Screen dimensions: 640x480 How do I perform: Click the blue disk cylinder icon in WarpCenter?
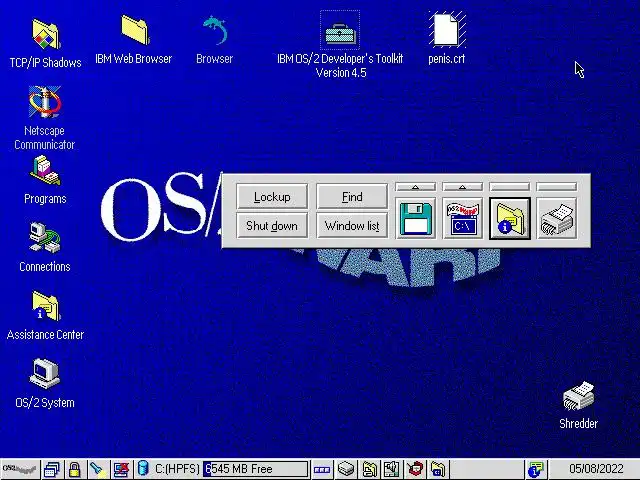pyautogui.click(x=143, y=469)
